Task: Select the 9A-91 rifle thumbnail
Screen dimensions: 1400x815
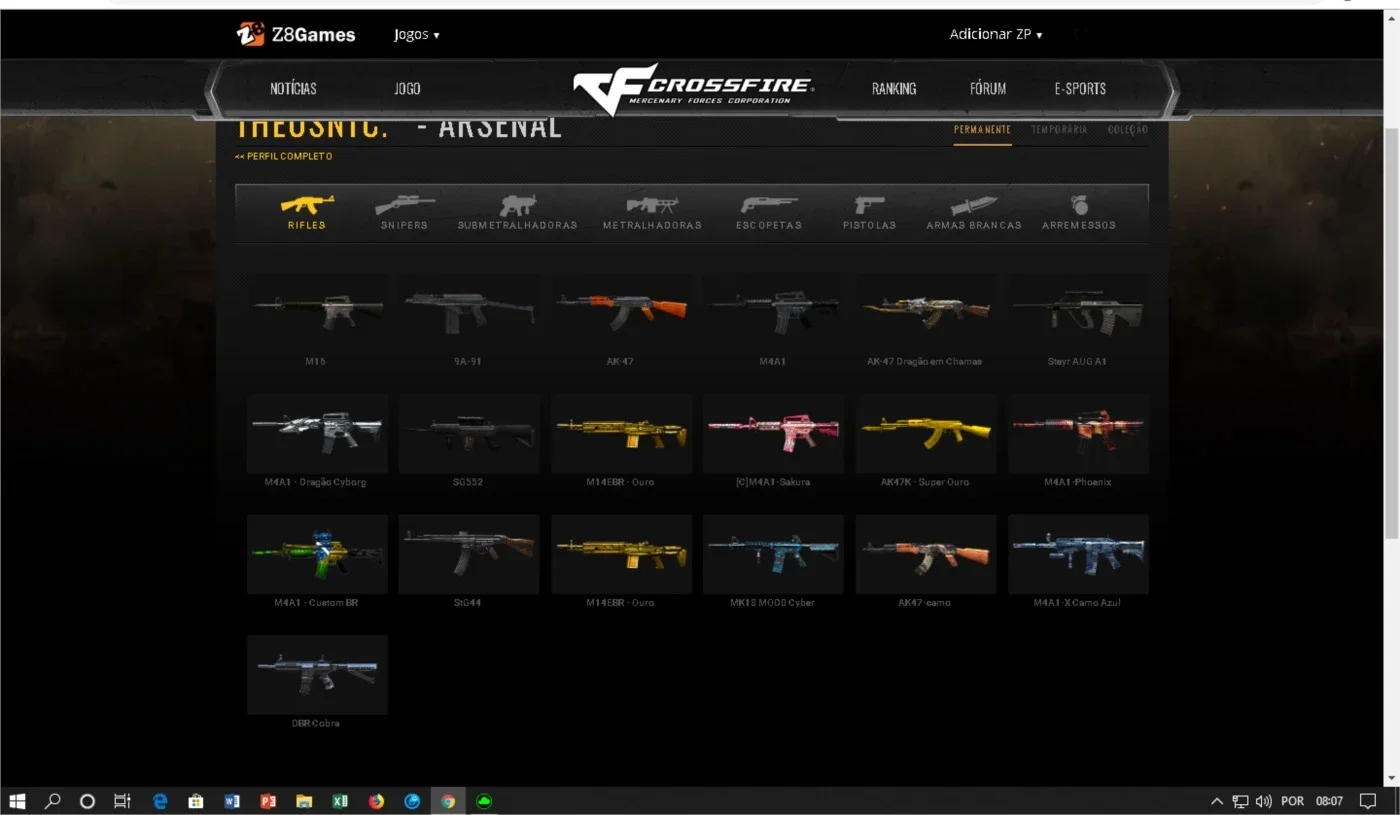Action: click(469, 312)
